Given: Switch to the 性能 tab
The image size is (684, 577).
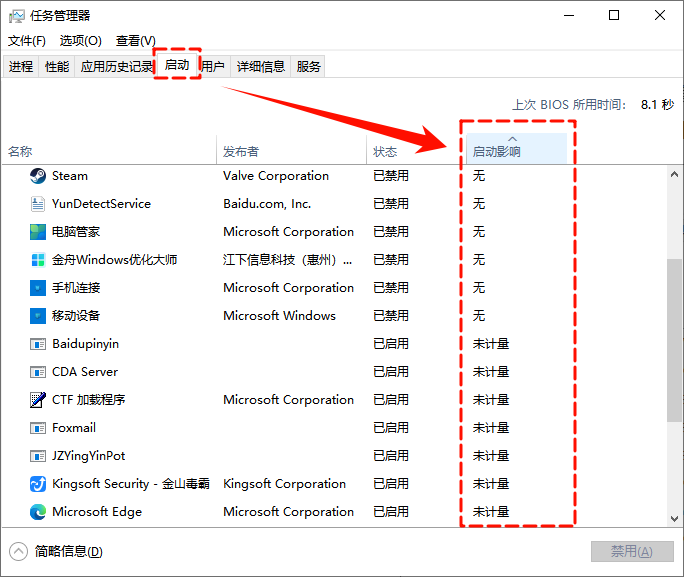Looking at the screenshot, I should click(x=57, y=67).
